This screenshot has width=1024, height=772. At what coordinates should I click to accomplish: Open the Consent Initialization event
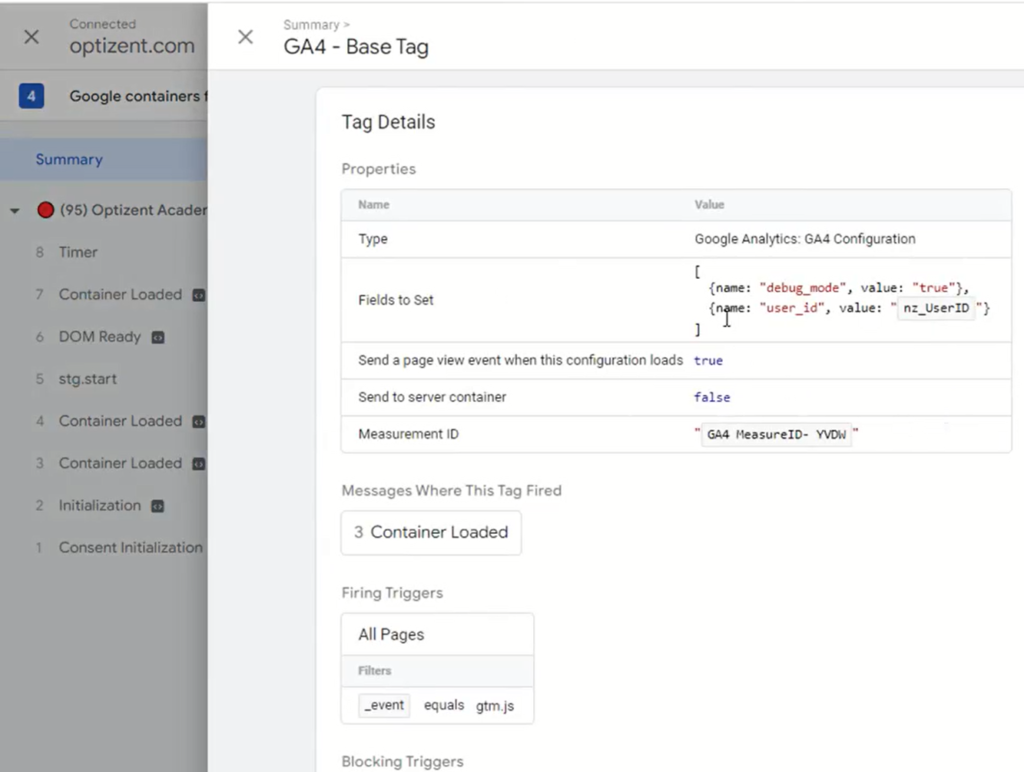[x=130, y=547]
